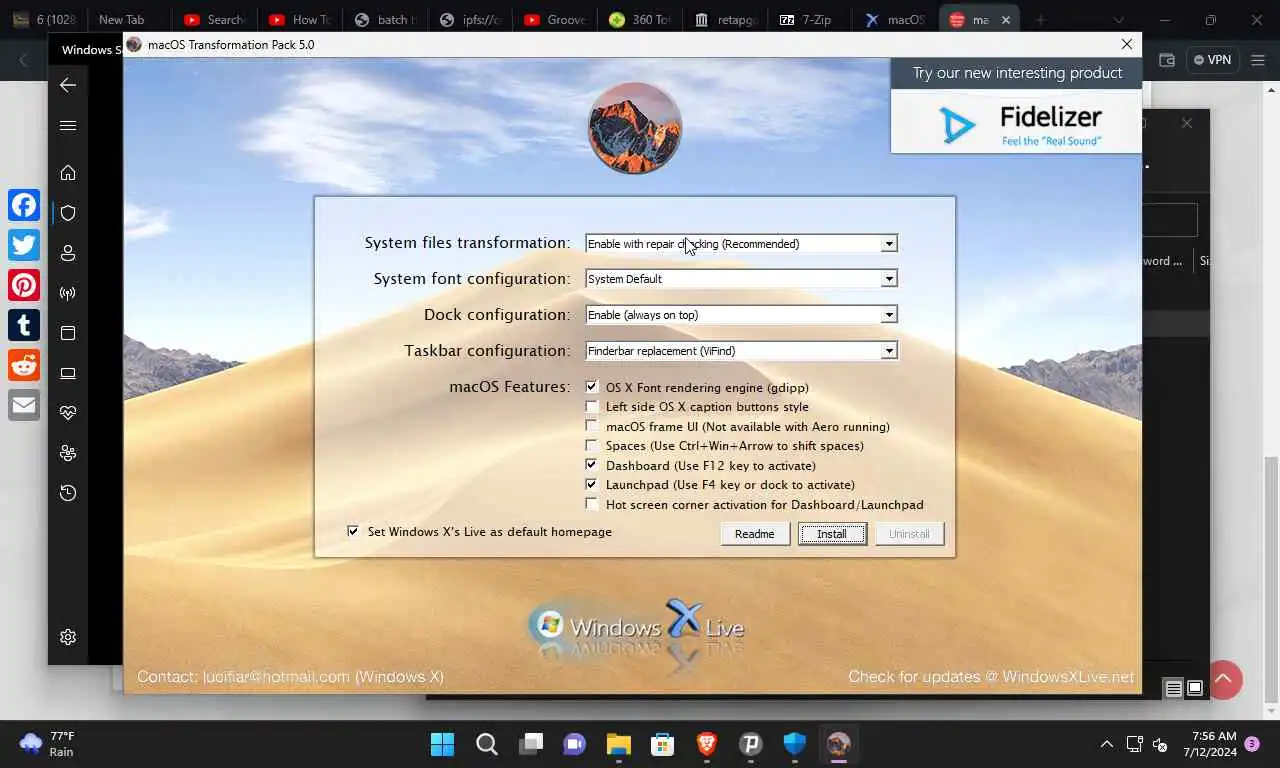Viewport: 1280px width, 768px height.
Task: Switch to retapga browser tab
Action: 725,20
